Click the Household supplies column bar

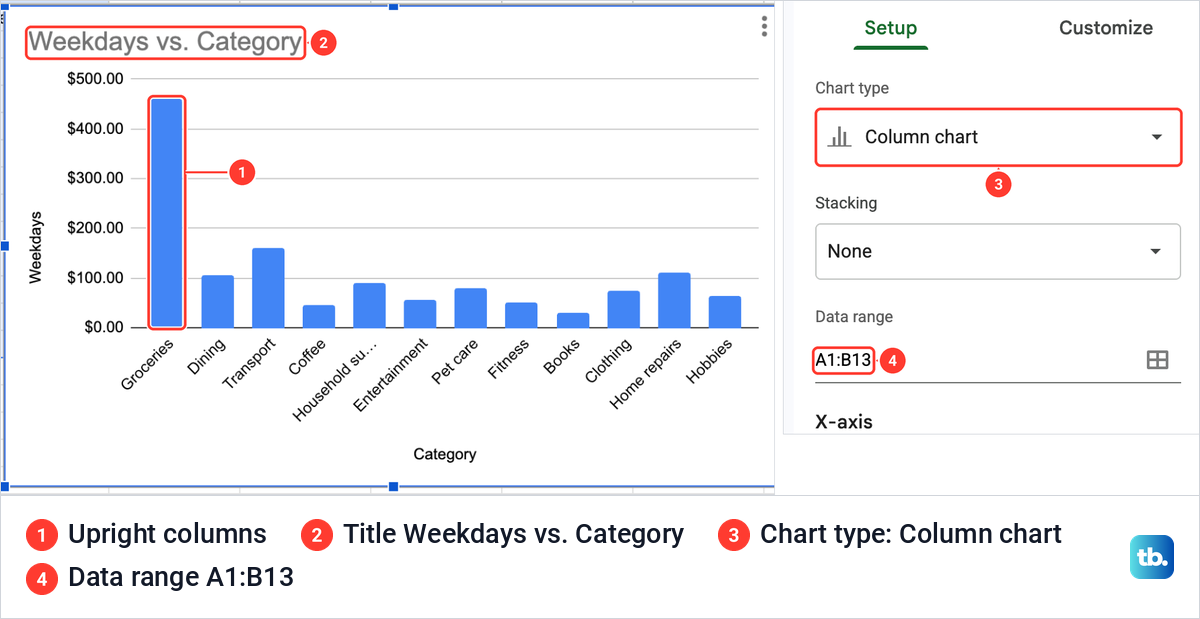coord(369,305)
